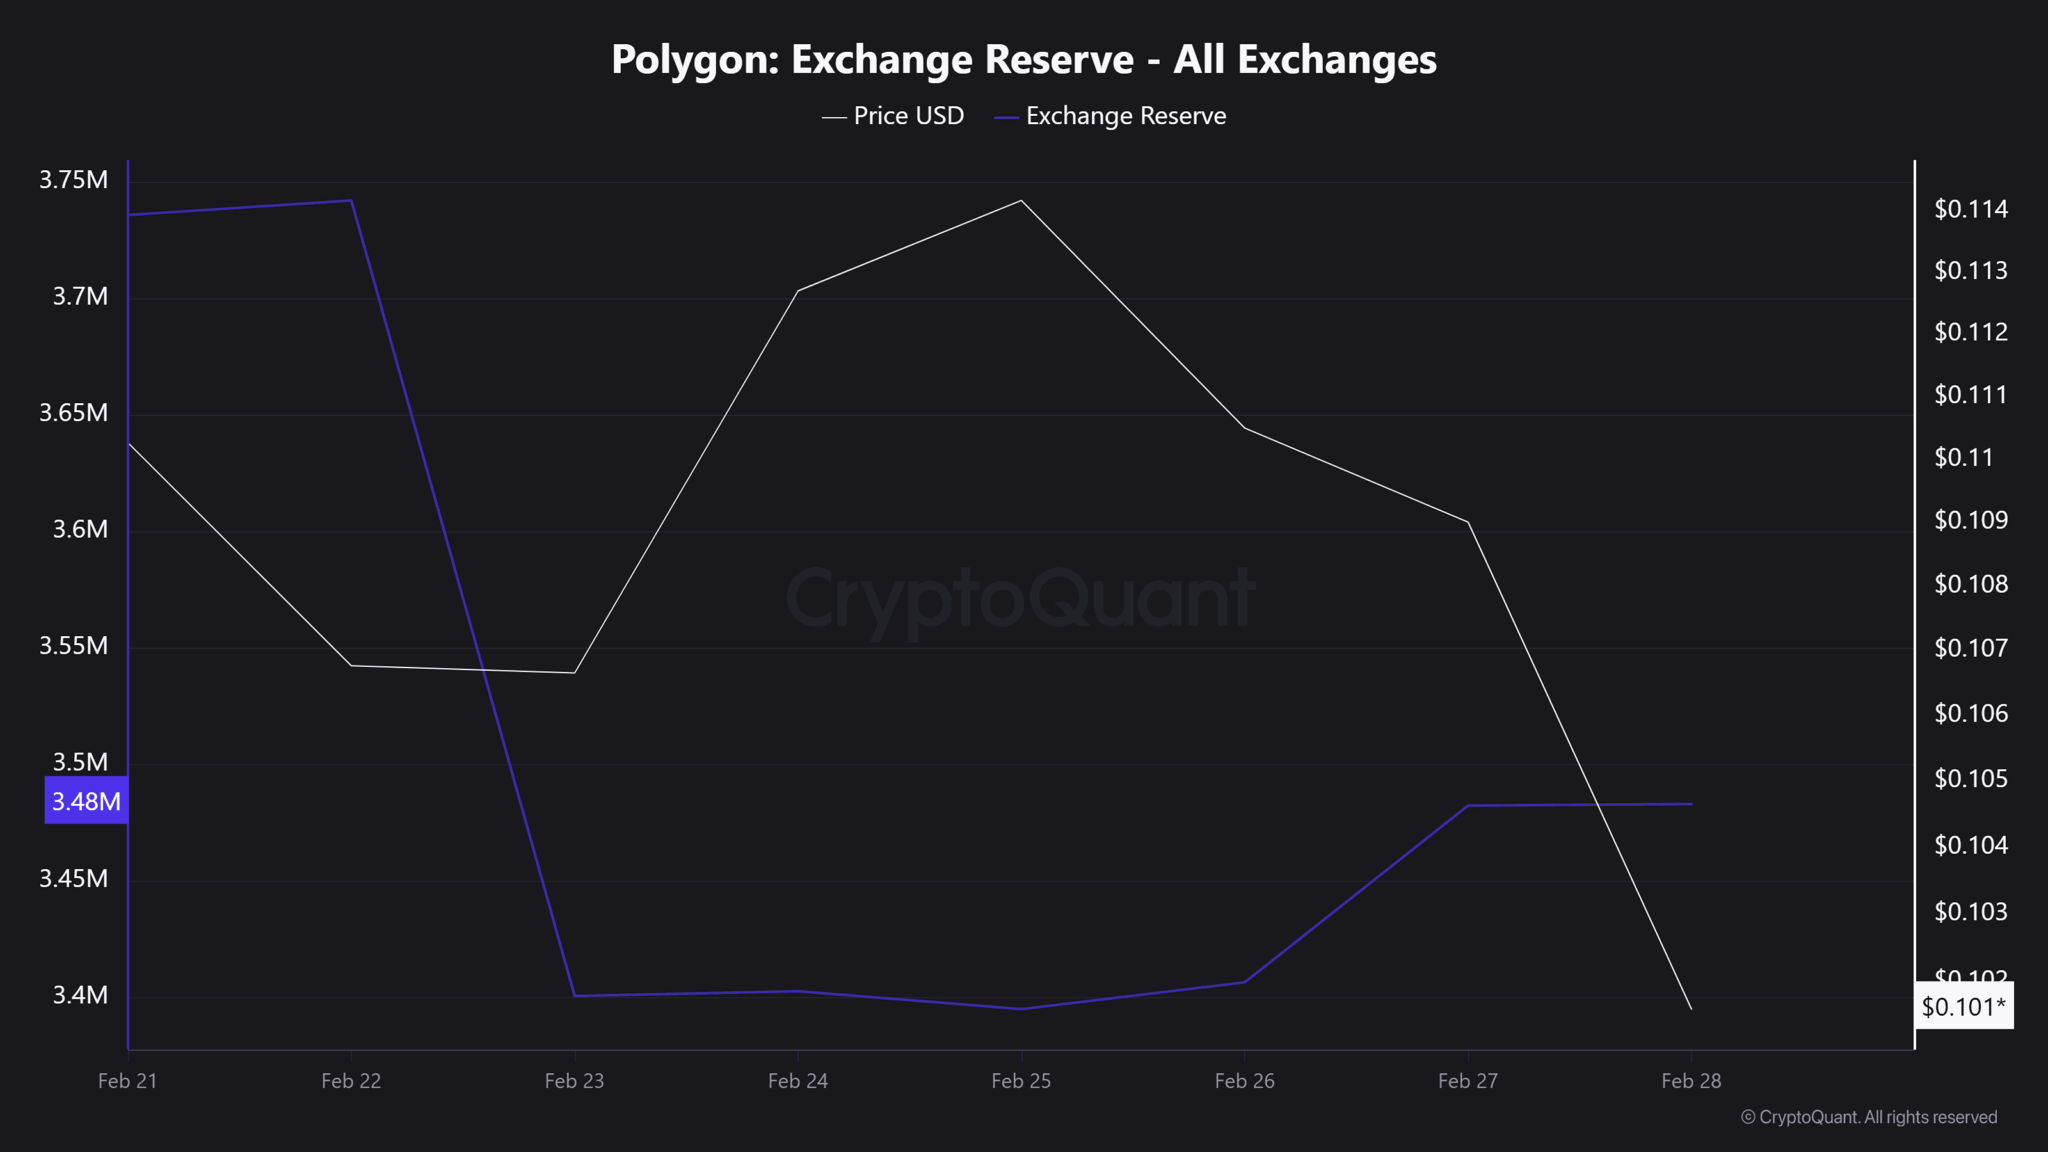Click the 3.75M label on left axis
Screen dimensions: 2048x1152
(x=73, y=180)
